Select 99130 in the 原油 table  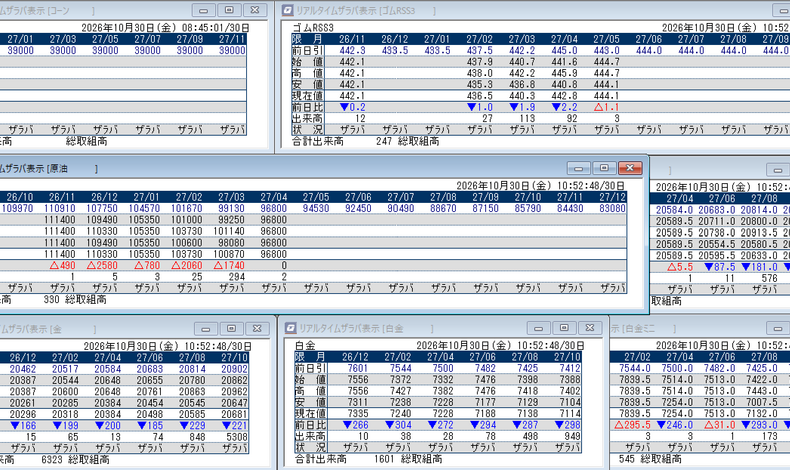(231, 209)
